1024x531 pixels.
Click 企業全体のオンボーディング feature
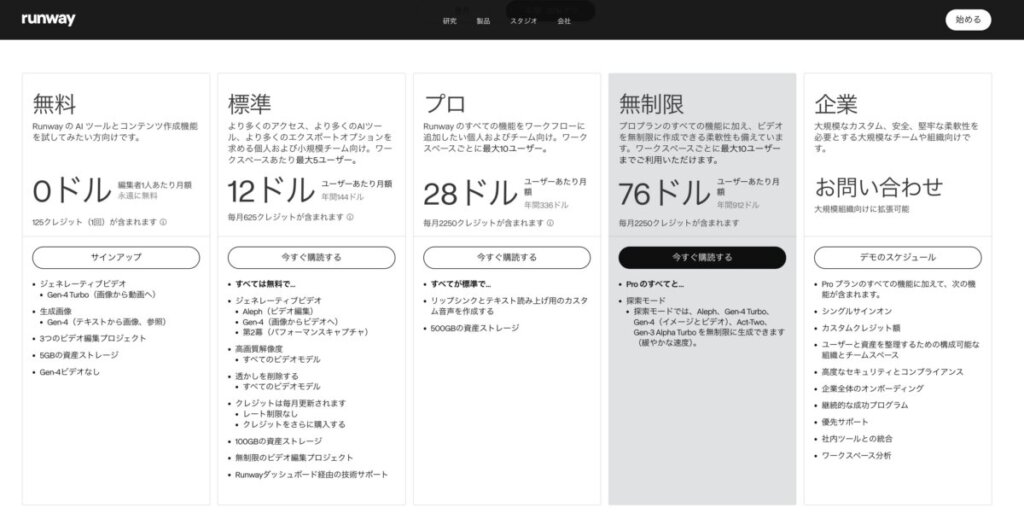tap(872, 389)
